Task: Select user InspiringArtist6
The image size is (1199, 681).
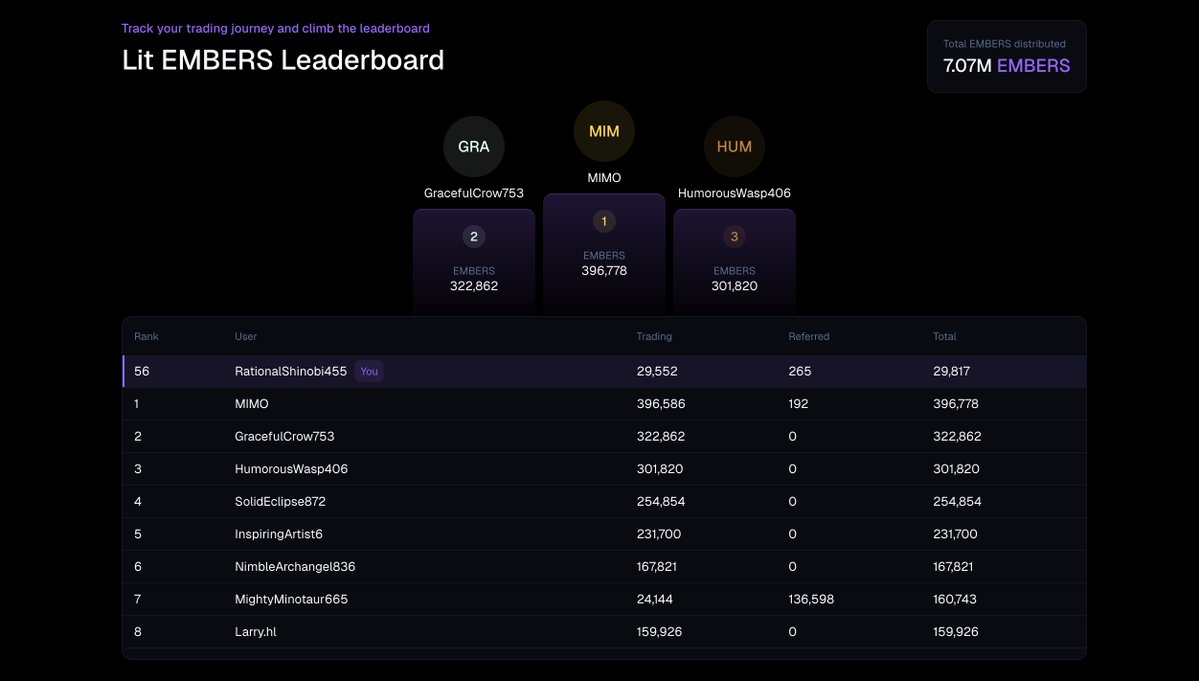Action: [278, 534]
